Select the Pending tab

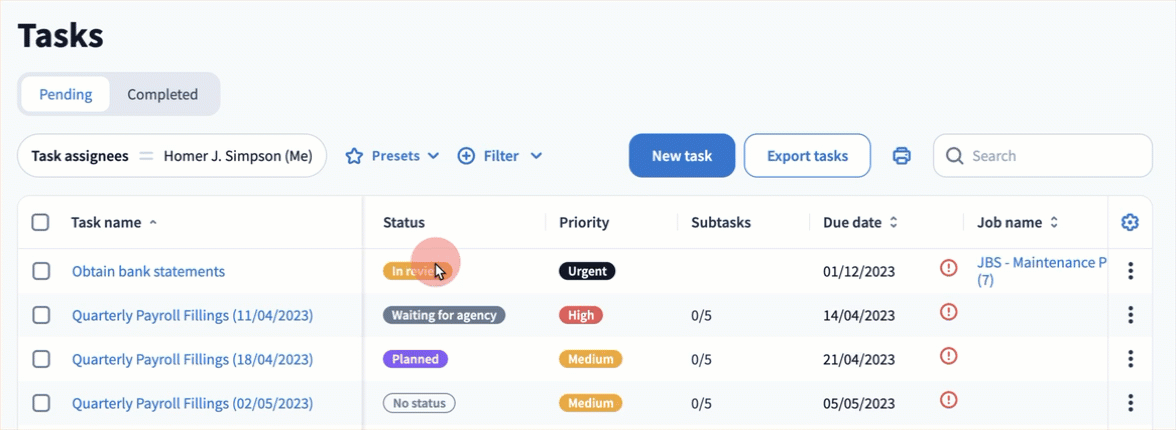tap(66, 95)
